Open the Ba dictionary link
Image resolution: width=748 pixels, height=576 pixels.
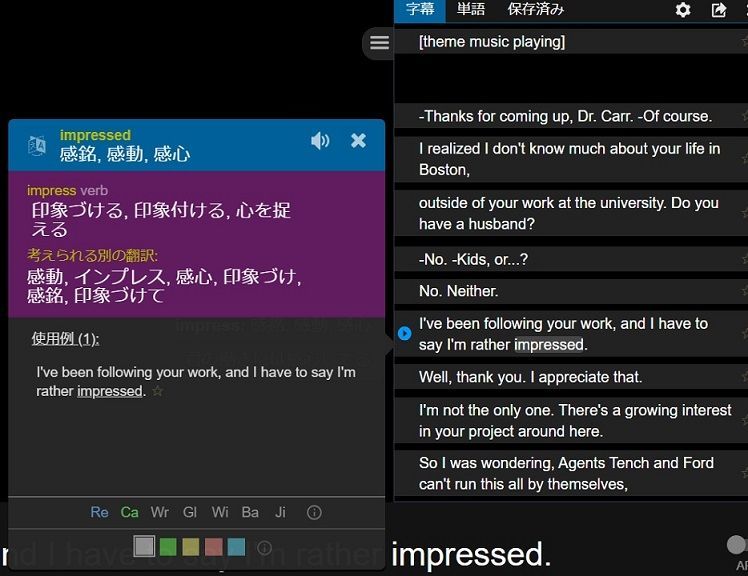click(x=250, y=512)
